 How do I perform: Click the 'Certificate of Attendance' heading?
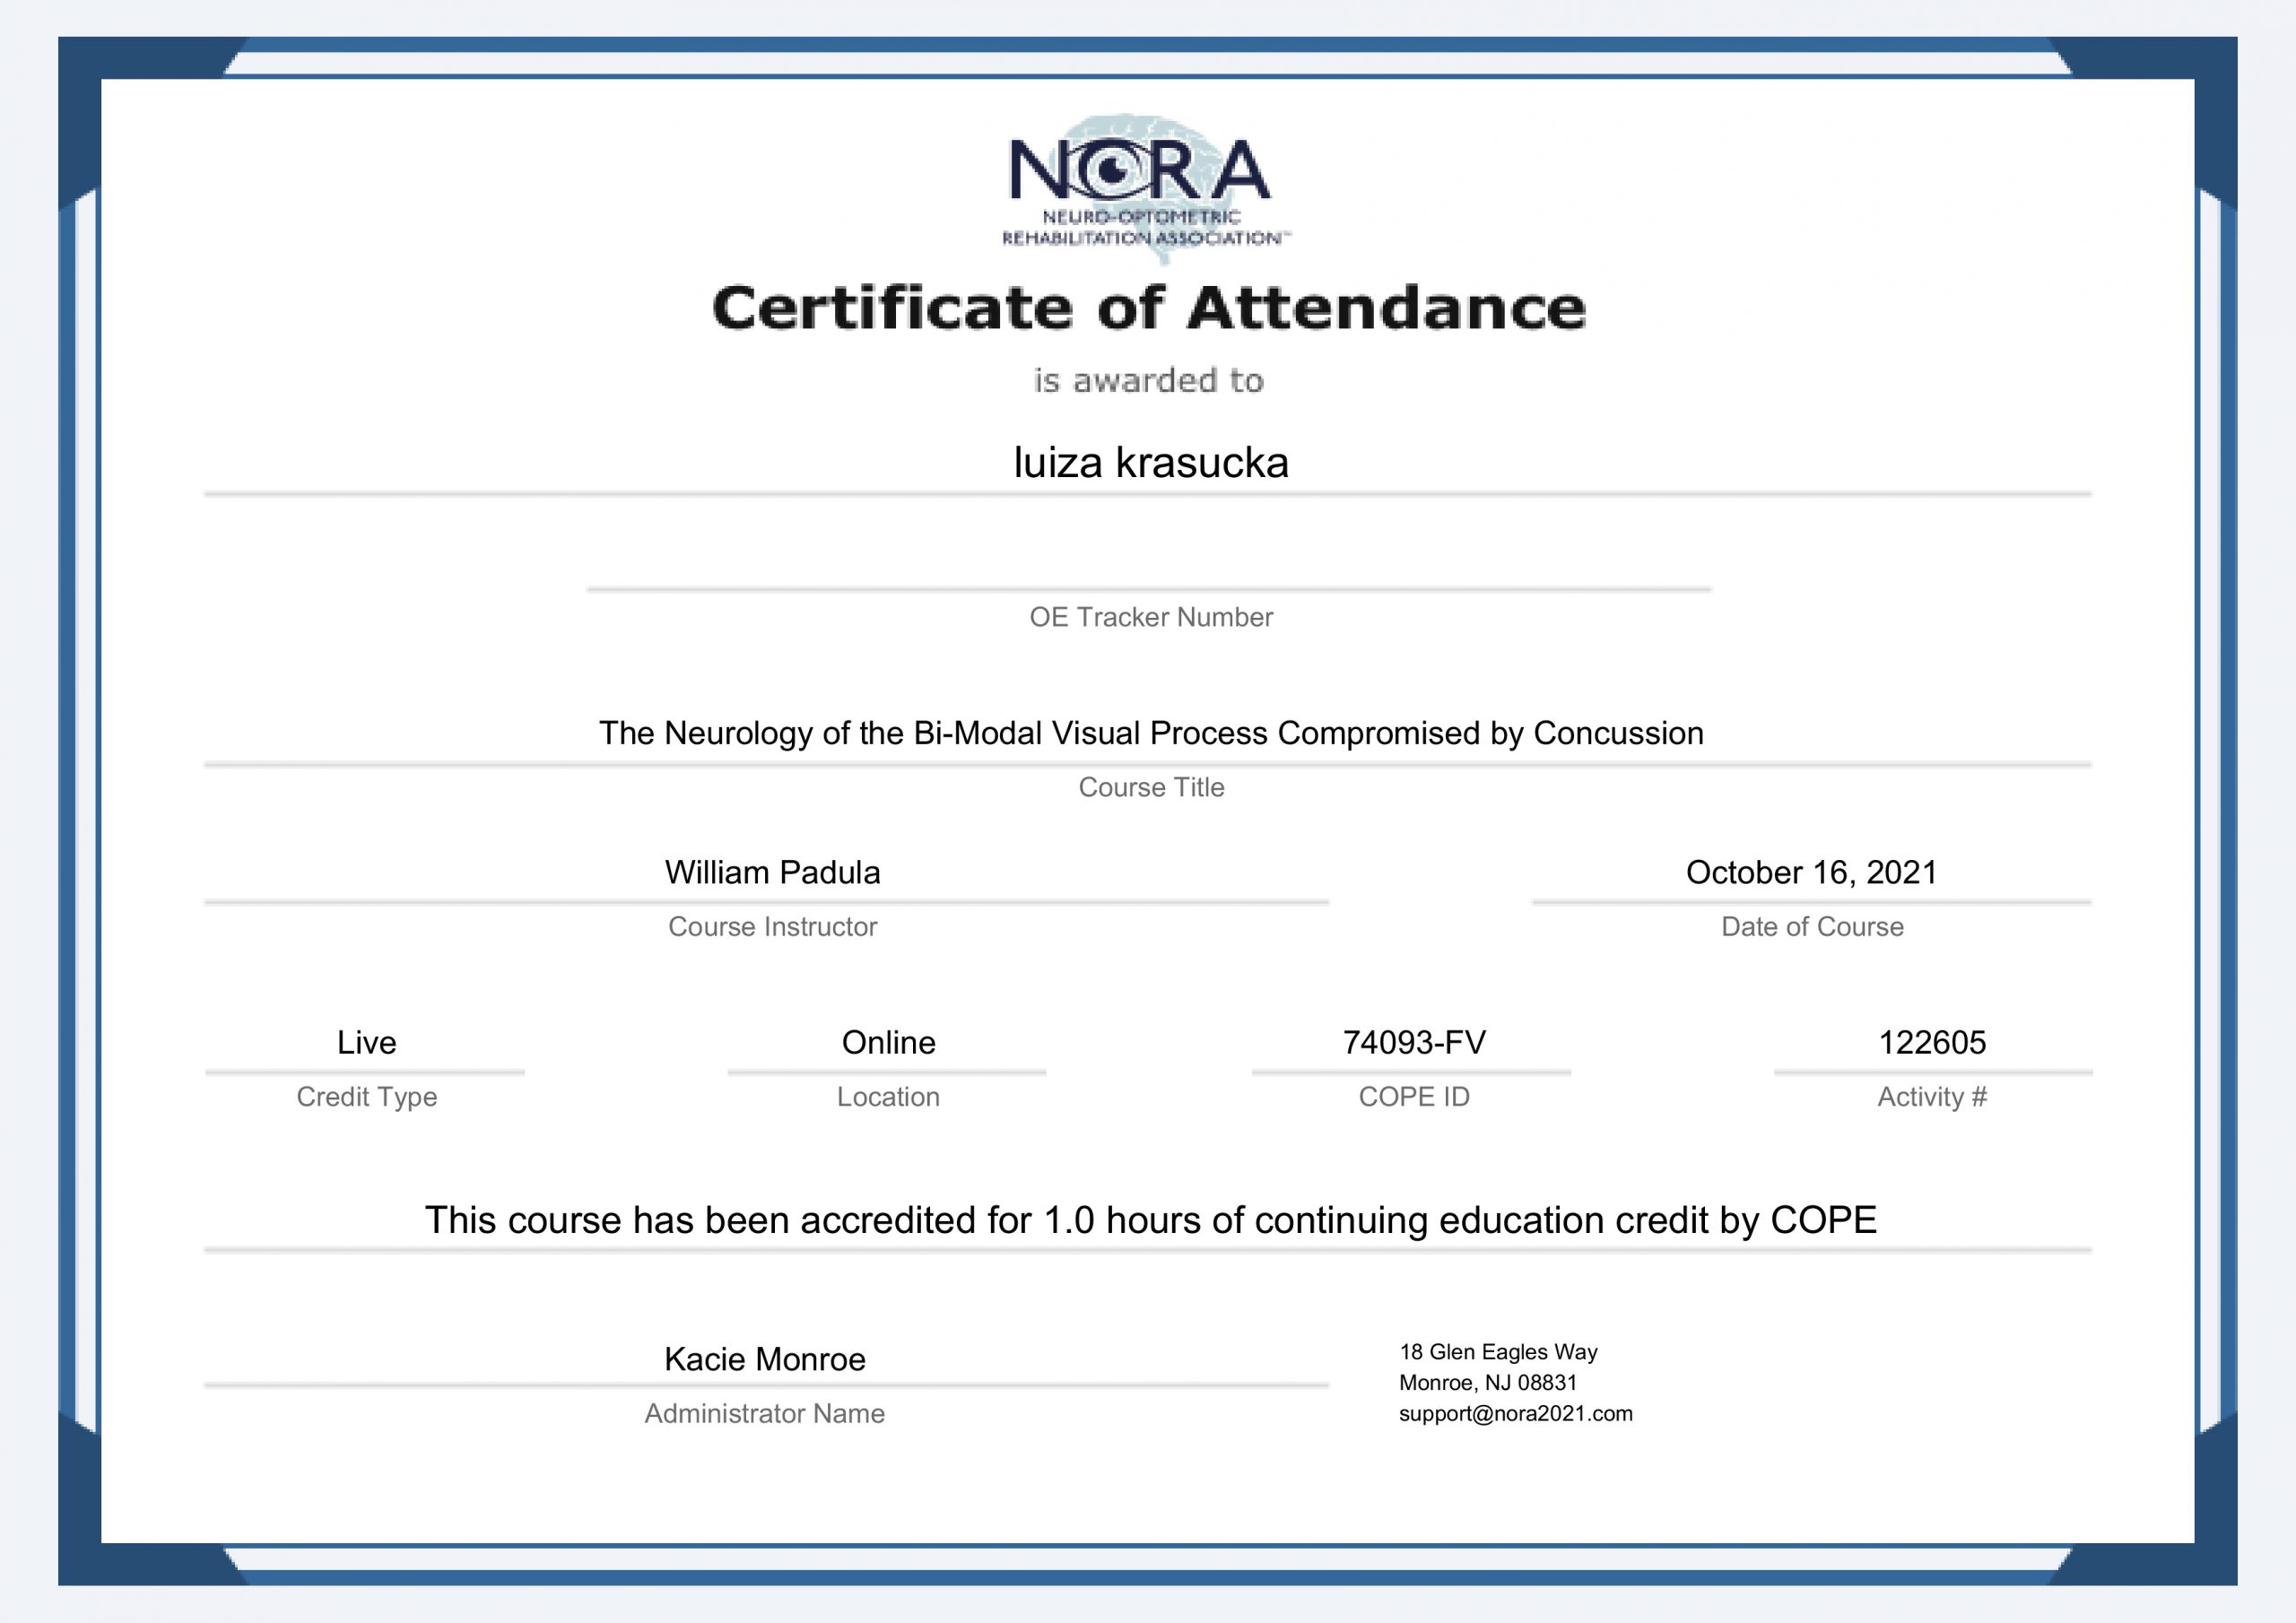point(1148,307)
